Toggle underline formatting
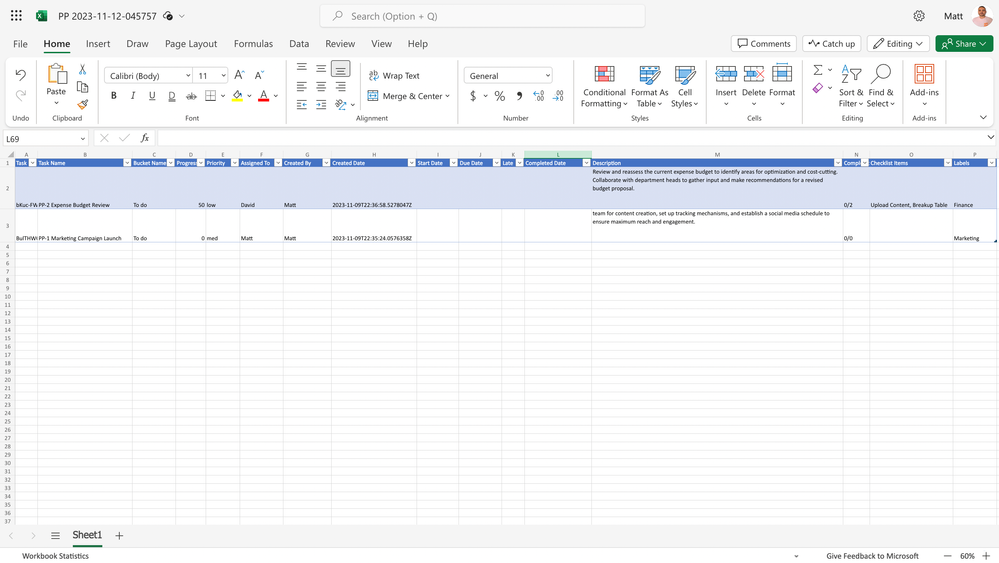 click(152, 96)
